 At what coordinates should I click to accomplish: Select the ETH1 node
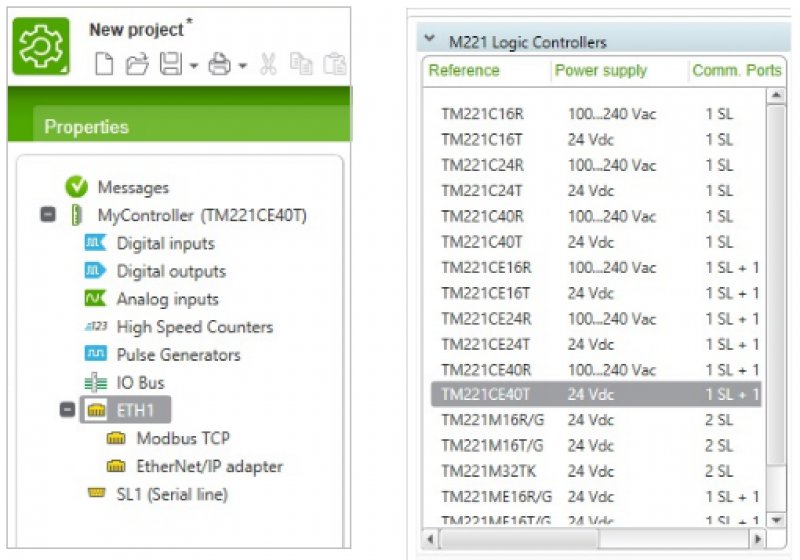click(x=135, y=410)
